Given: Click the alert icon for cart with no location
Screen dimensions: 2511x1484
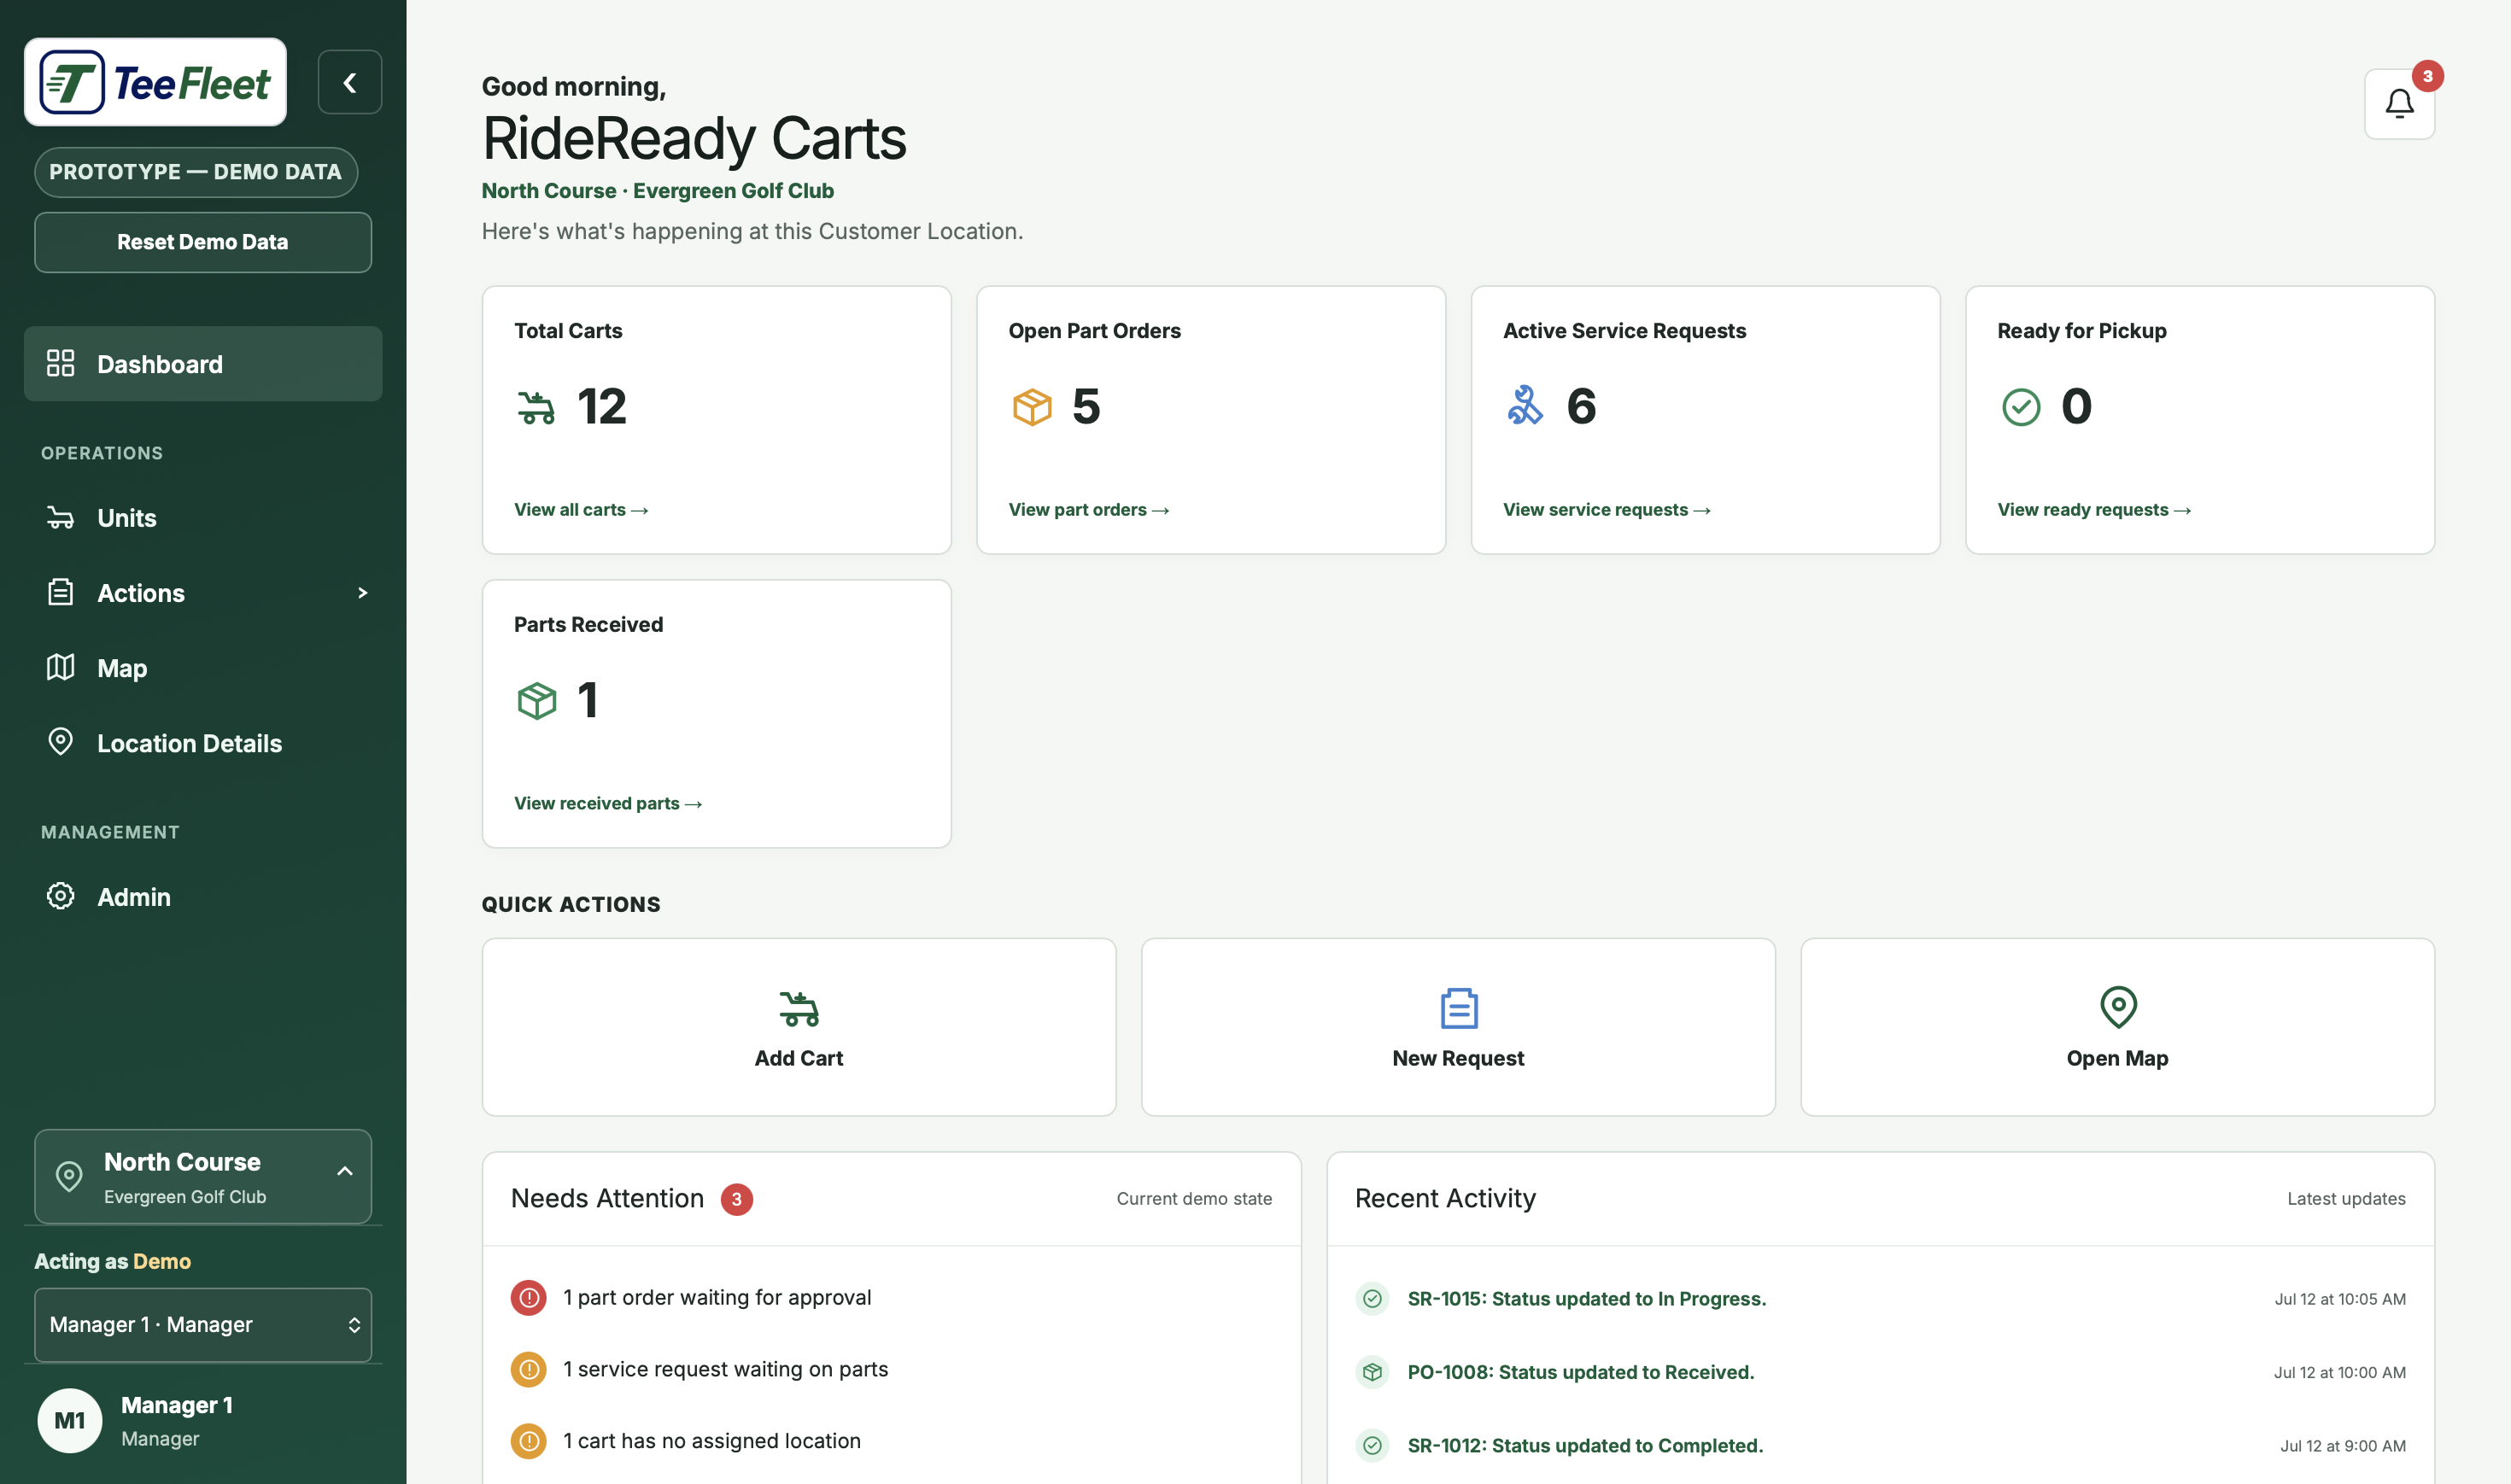Looking at the screenshot, I should pyautogui.click(x=528, y=1441).
